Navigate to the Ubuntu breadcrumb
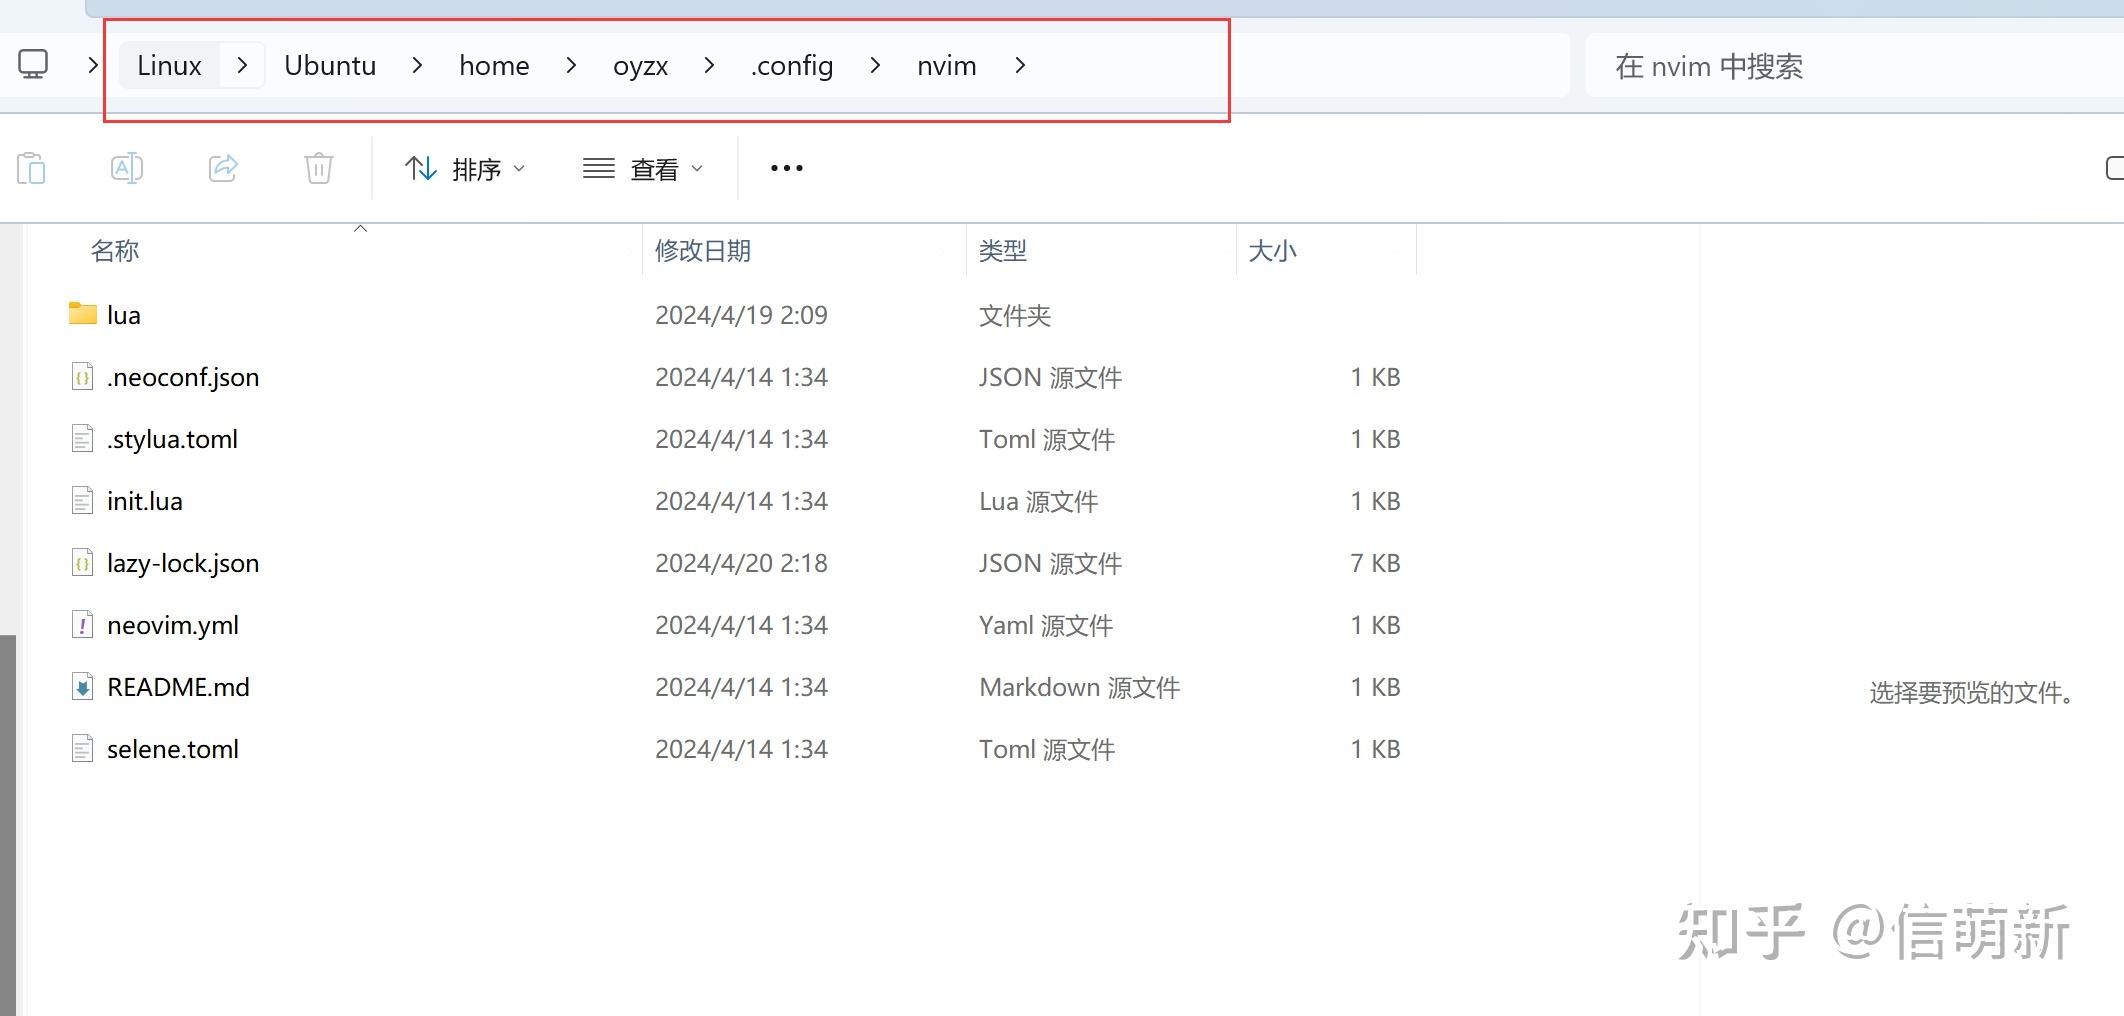The image size is (2124, 1016). click(330, 65)
